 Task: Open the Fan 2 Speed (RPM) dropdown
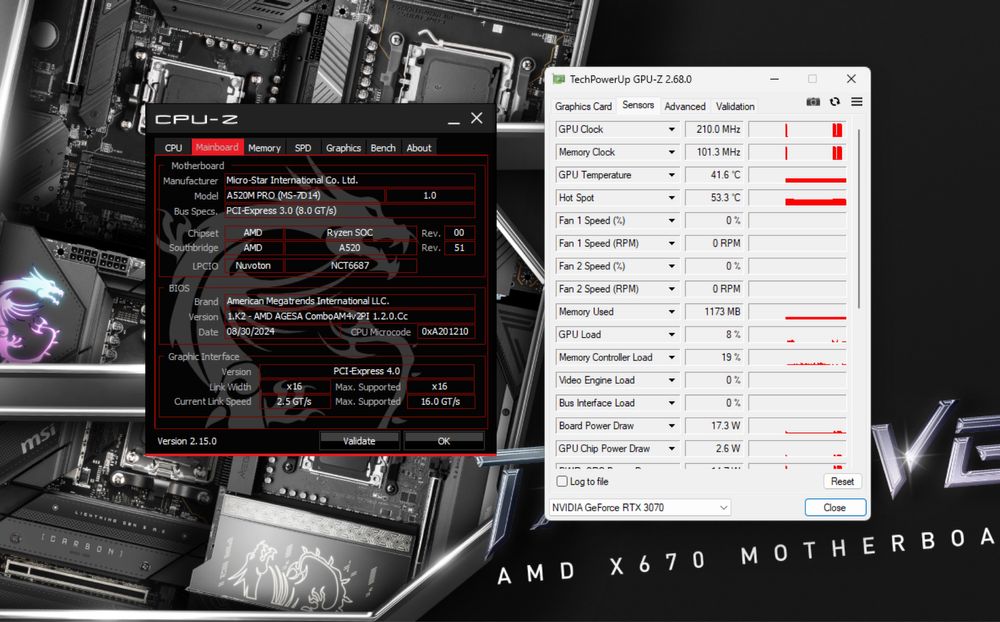point(672,289)
